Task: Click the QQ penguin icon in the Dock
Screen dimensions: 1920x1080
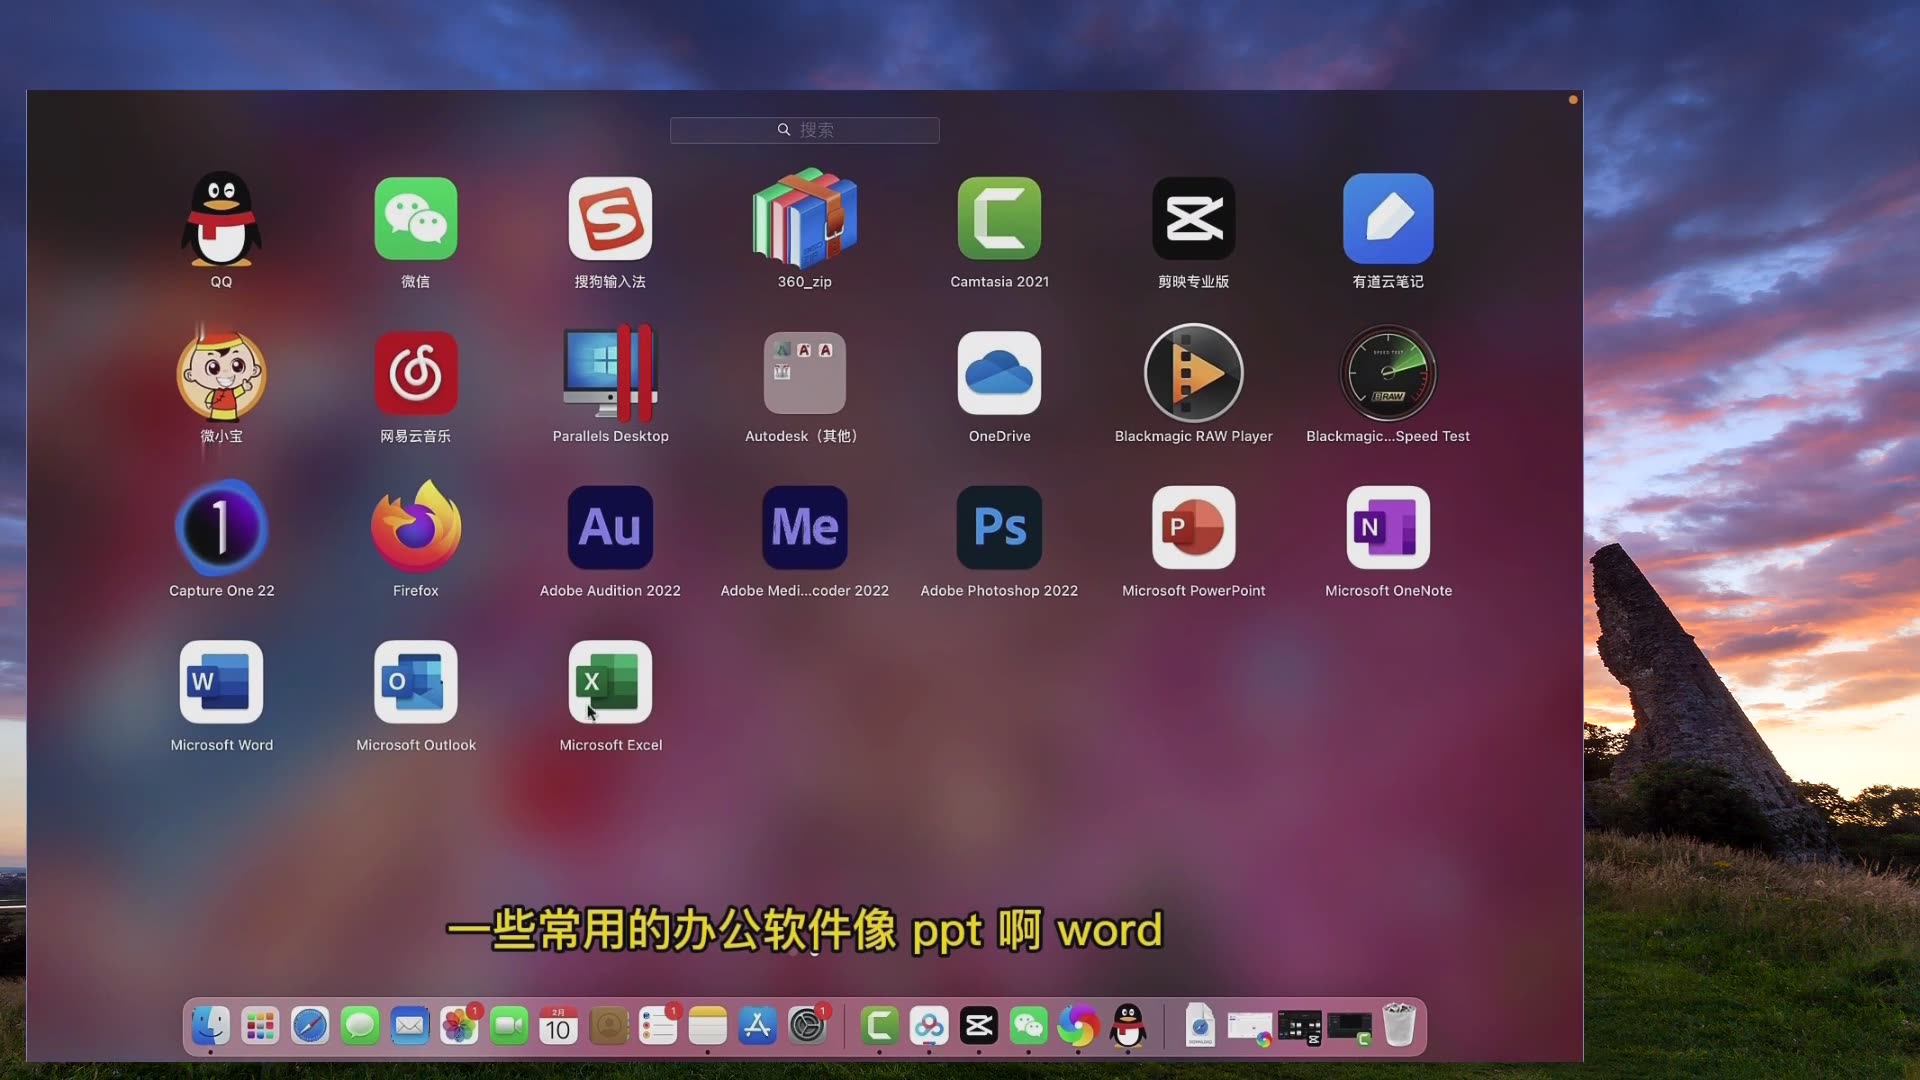Action: point(1128,1026)
